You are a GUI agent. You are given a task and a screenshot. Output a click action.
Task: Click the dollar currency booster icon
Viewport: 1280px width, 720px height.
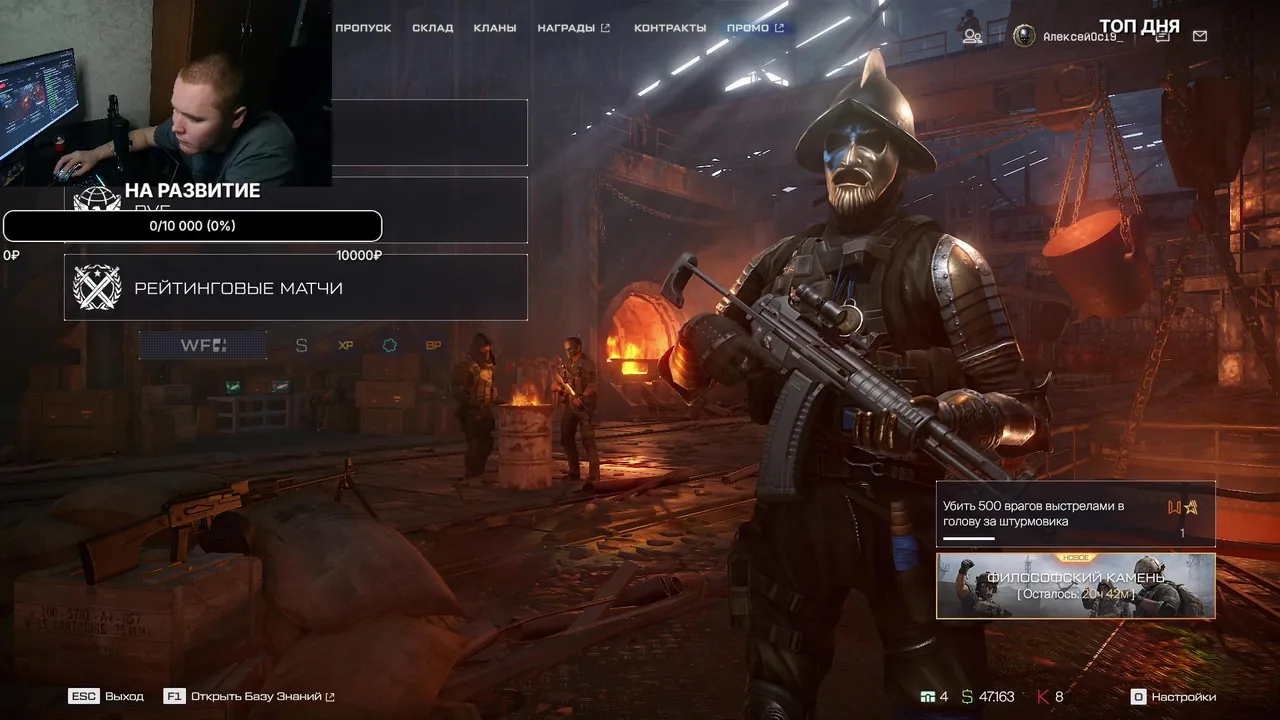[x=301, y=345]
